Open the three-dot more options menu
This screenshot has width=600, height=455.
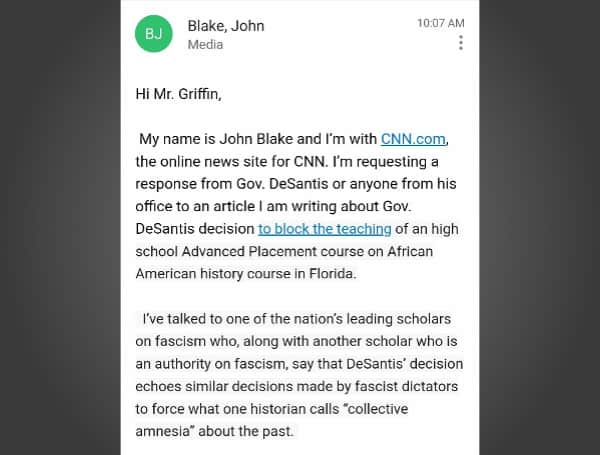point(461,42)
